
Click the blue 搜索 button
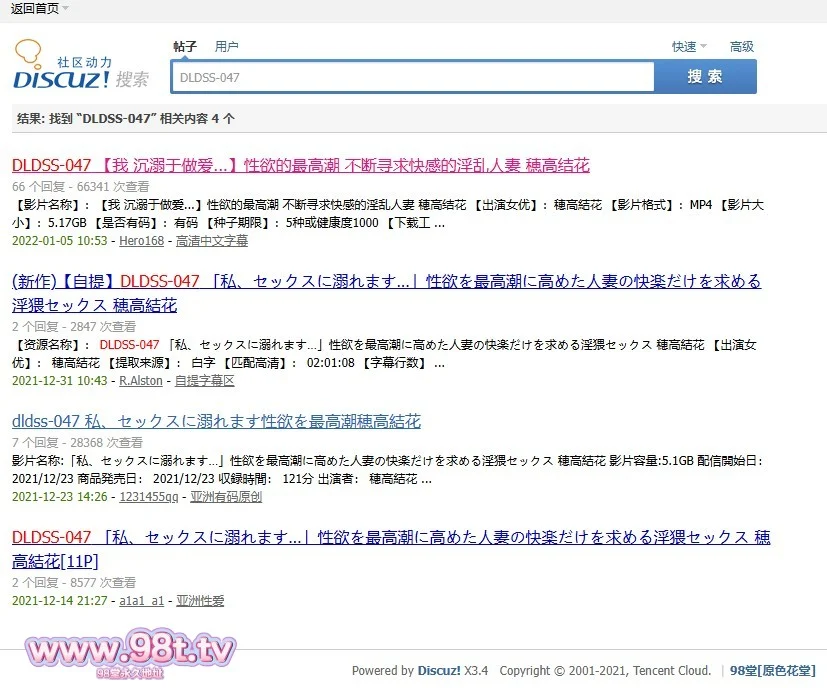click(705, 77)
